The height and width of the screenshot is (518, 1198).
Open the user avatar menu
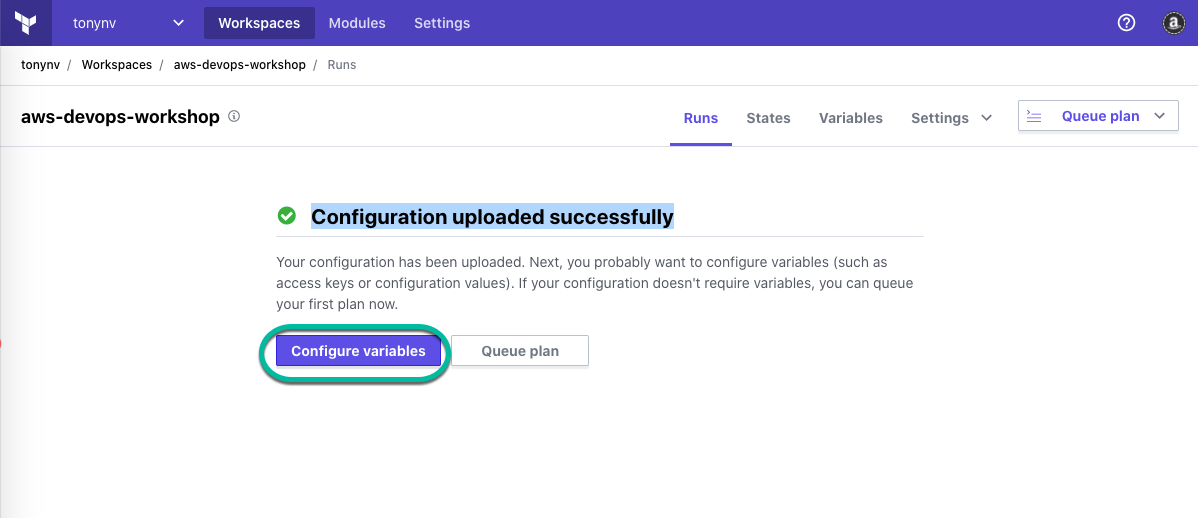[1174, 23]
